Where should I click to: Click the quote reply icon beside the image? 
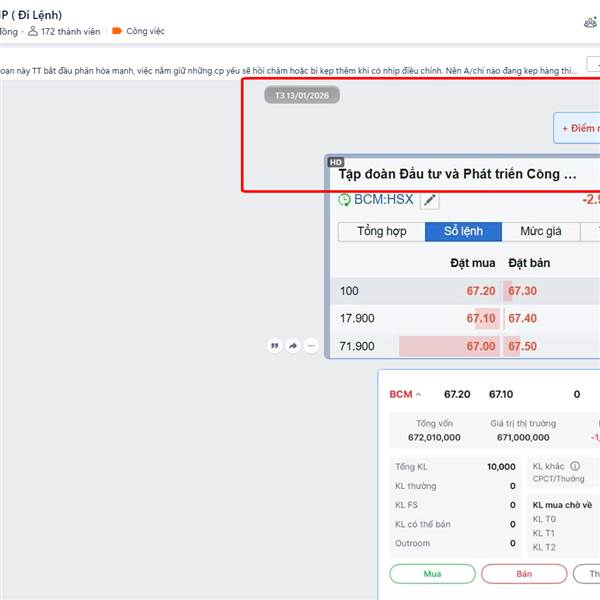point(275,346)
